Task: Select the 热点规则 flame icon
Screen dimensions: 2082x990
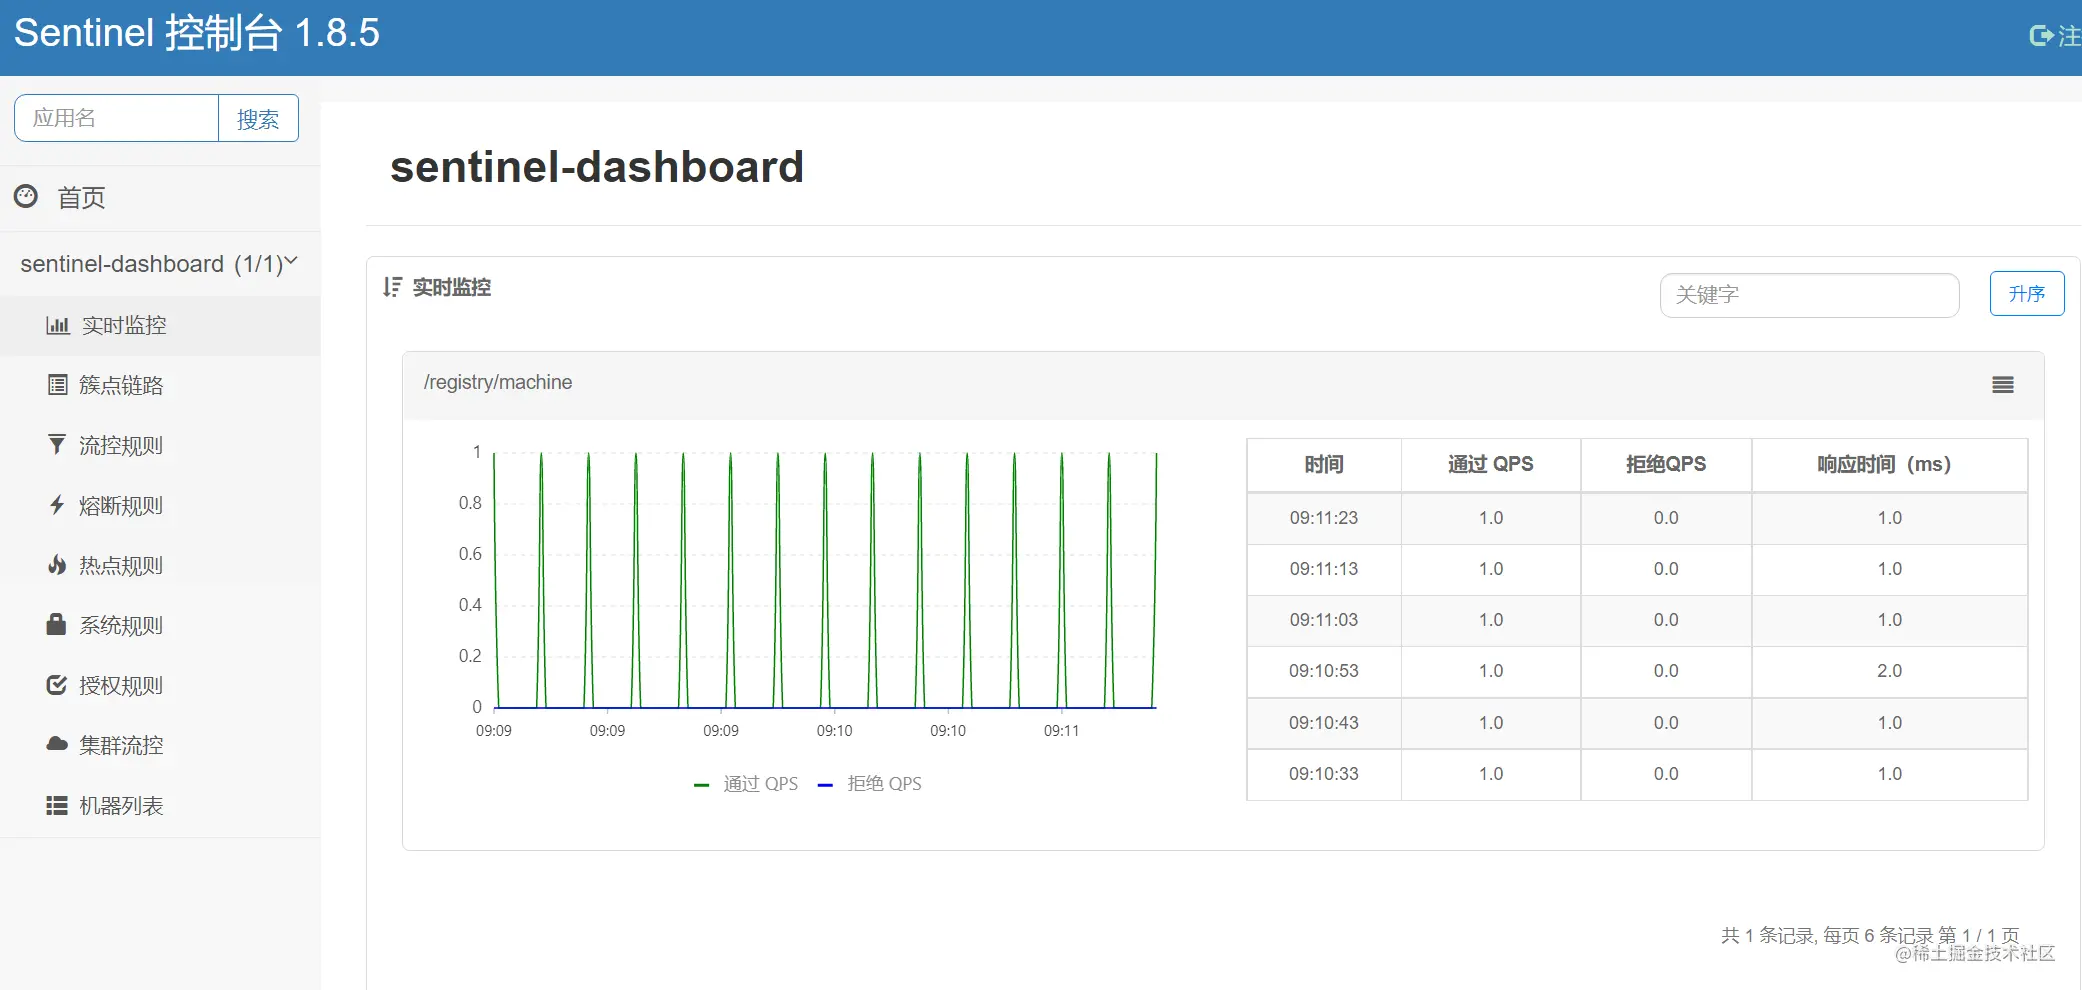Action: (x=57, y=565)
